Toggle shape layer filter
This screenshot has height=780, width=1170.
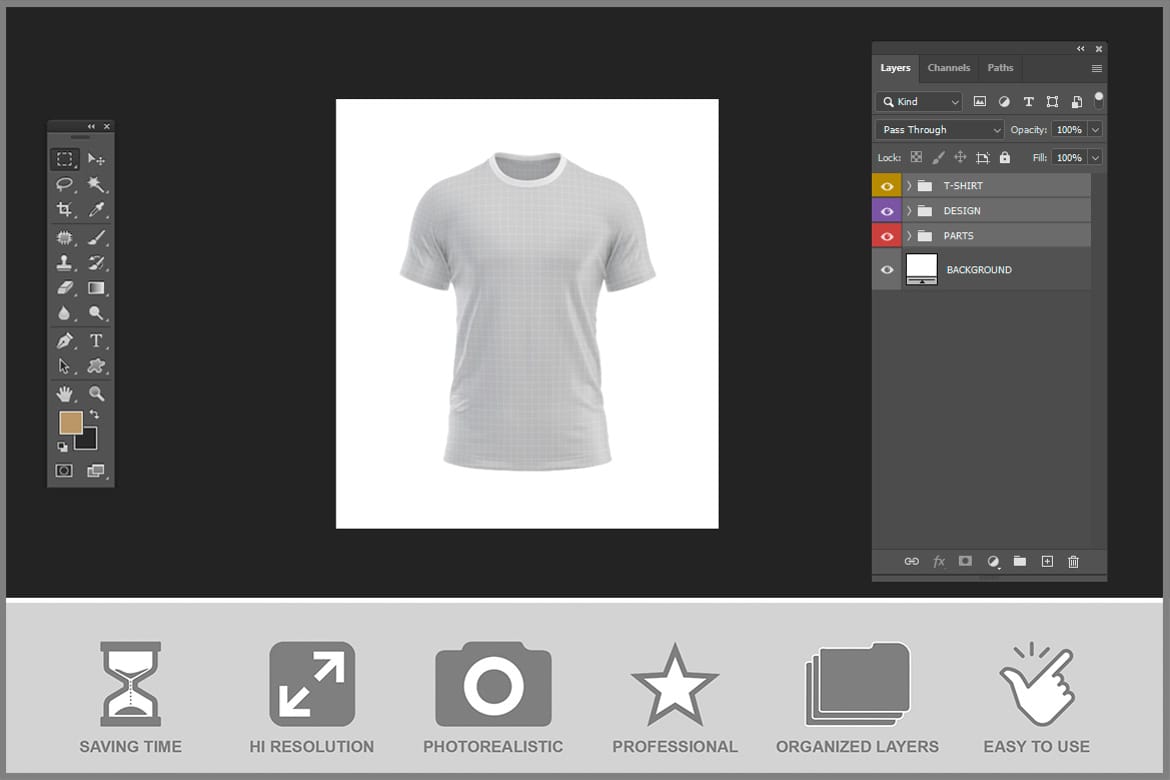coord(1052,102)
